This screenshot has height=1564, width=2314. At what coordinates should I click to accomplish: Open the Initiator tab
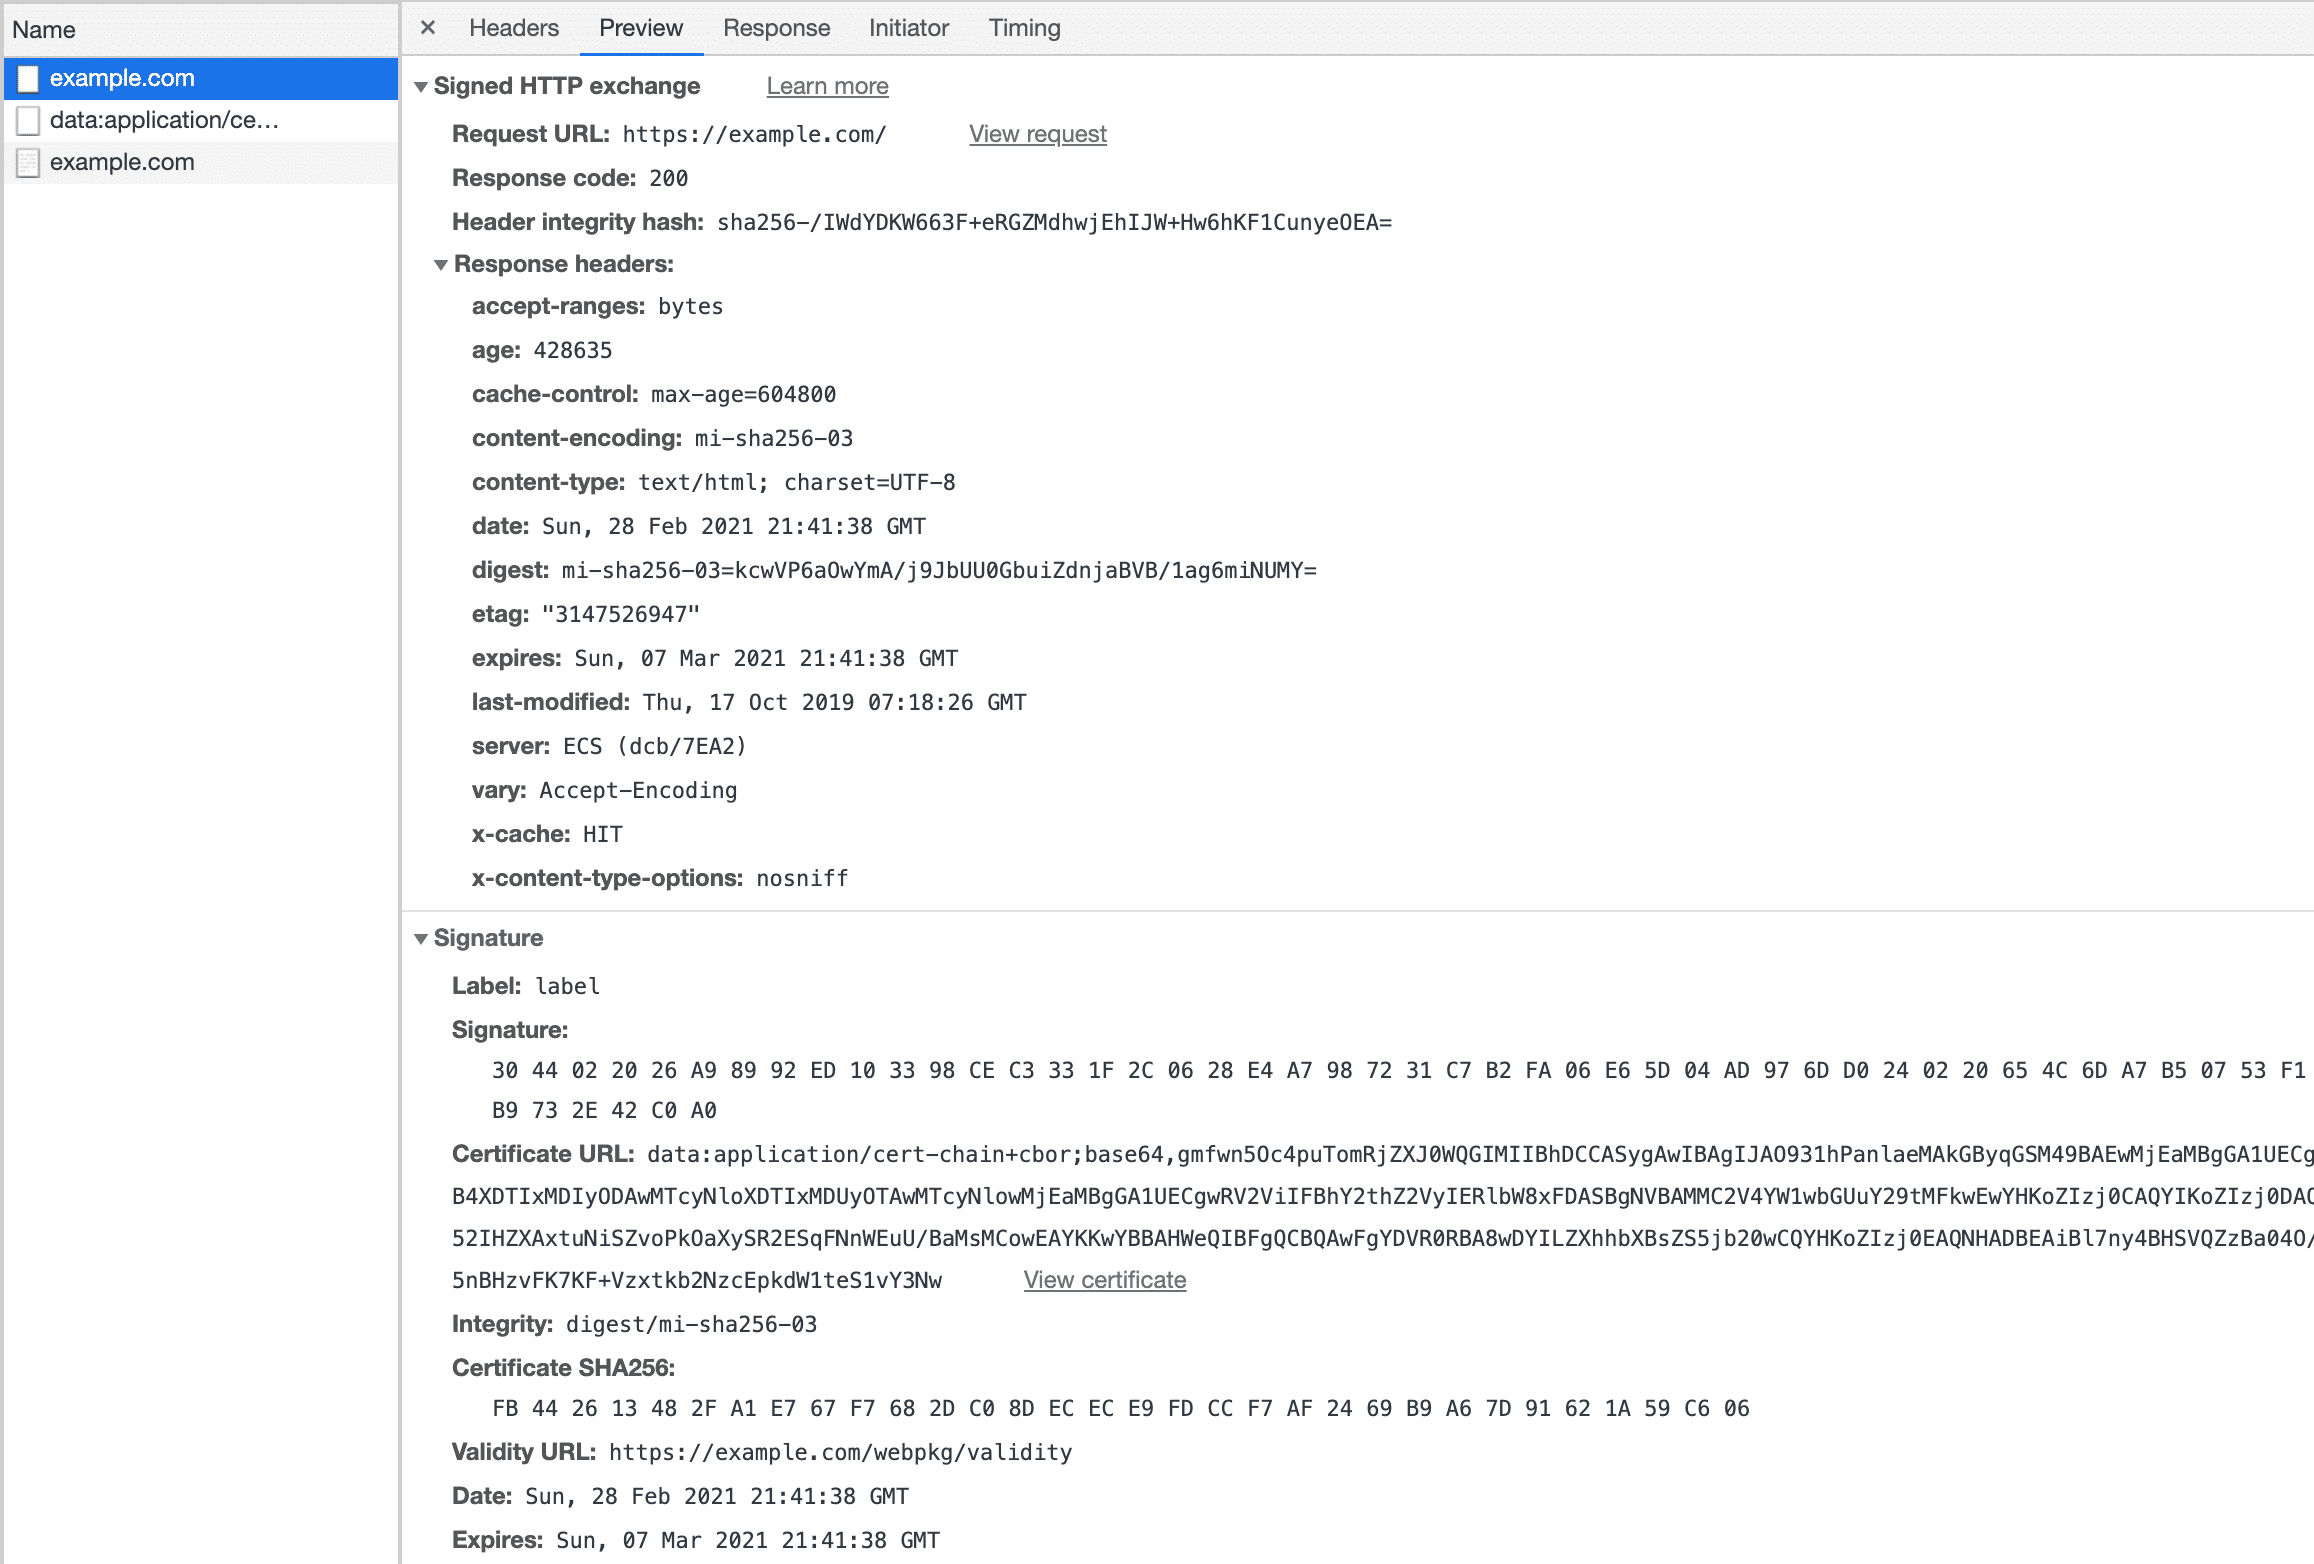[x=906, y=28]
